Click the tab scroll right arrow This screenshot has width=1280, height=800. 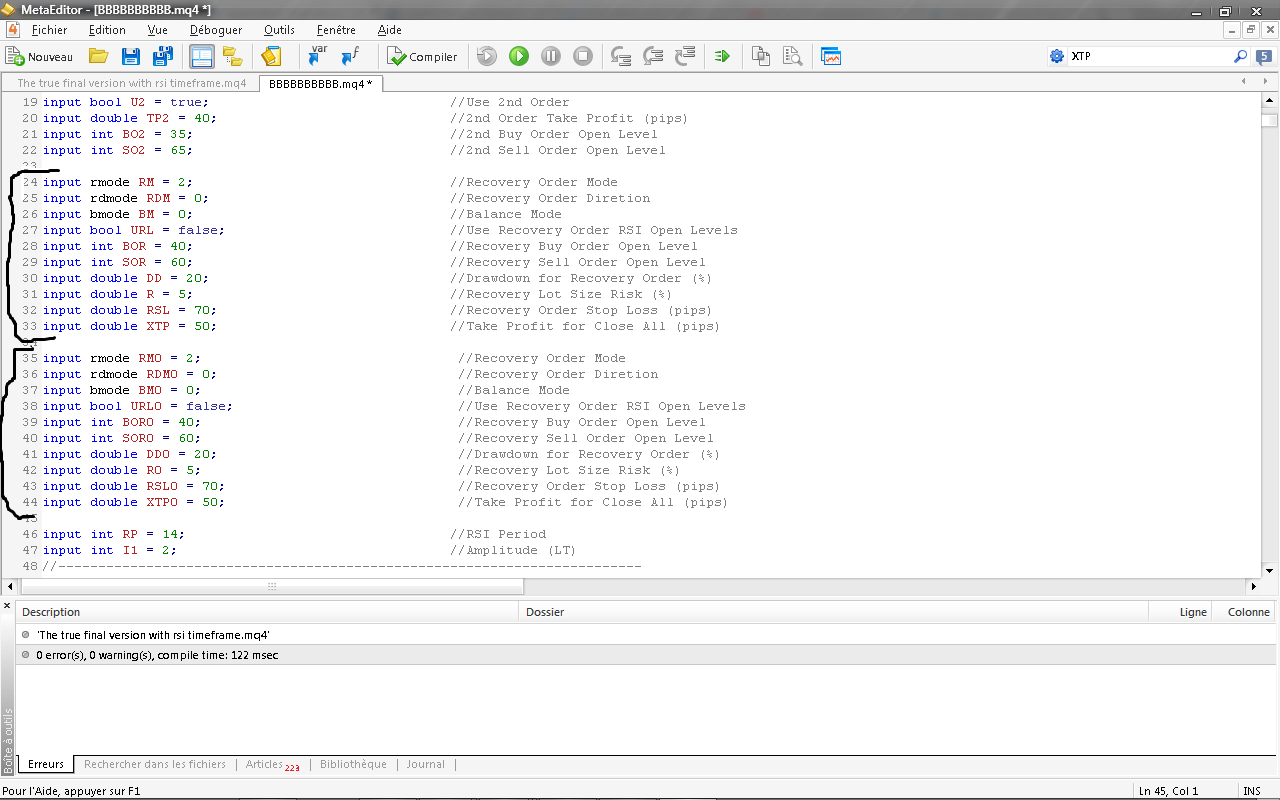click(1266, 82)
